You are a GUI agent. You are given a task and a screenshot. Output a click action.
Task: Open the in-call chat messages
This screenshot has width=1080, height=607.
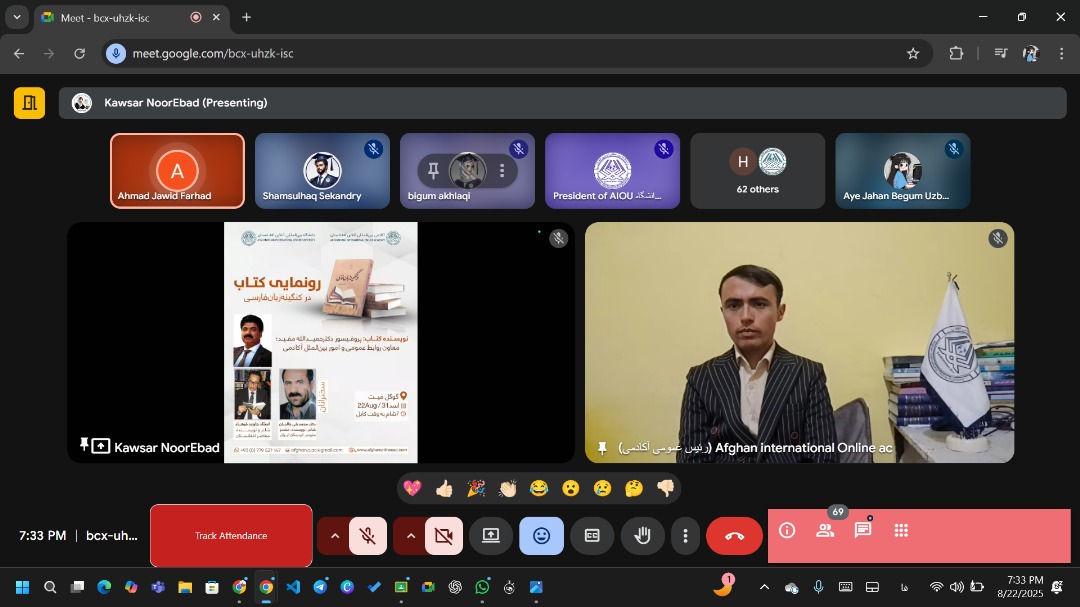click(x=862, y=531)
